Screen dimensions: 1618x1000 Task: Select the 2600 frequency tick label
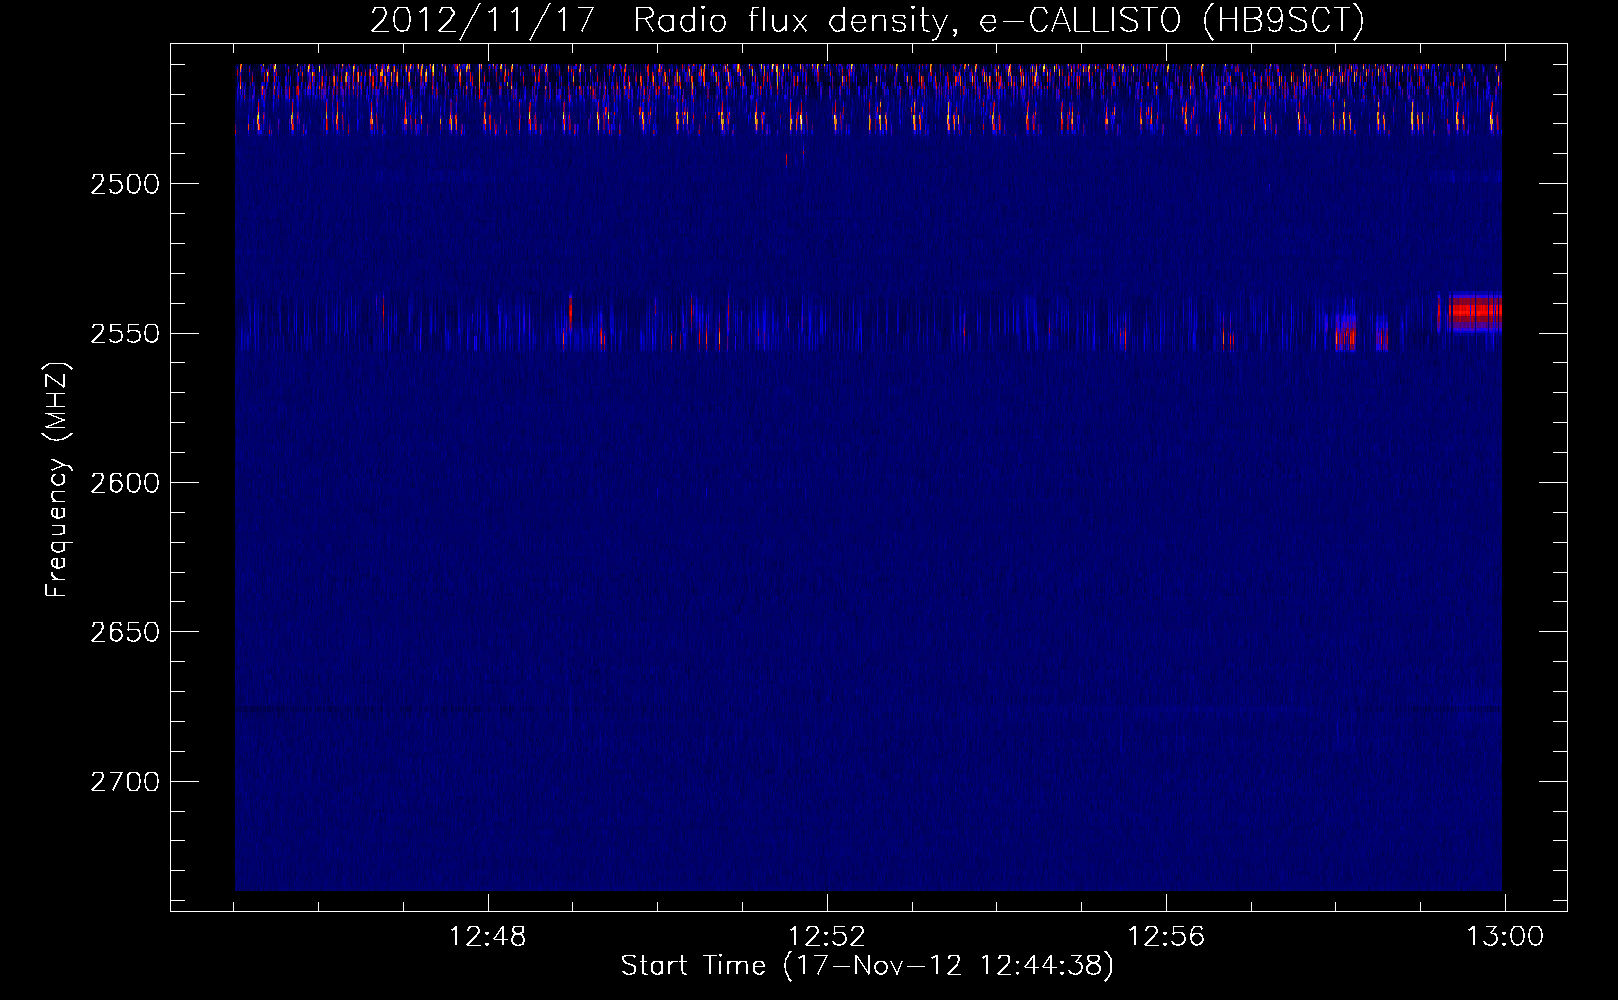124,483
